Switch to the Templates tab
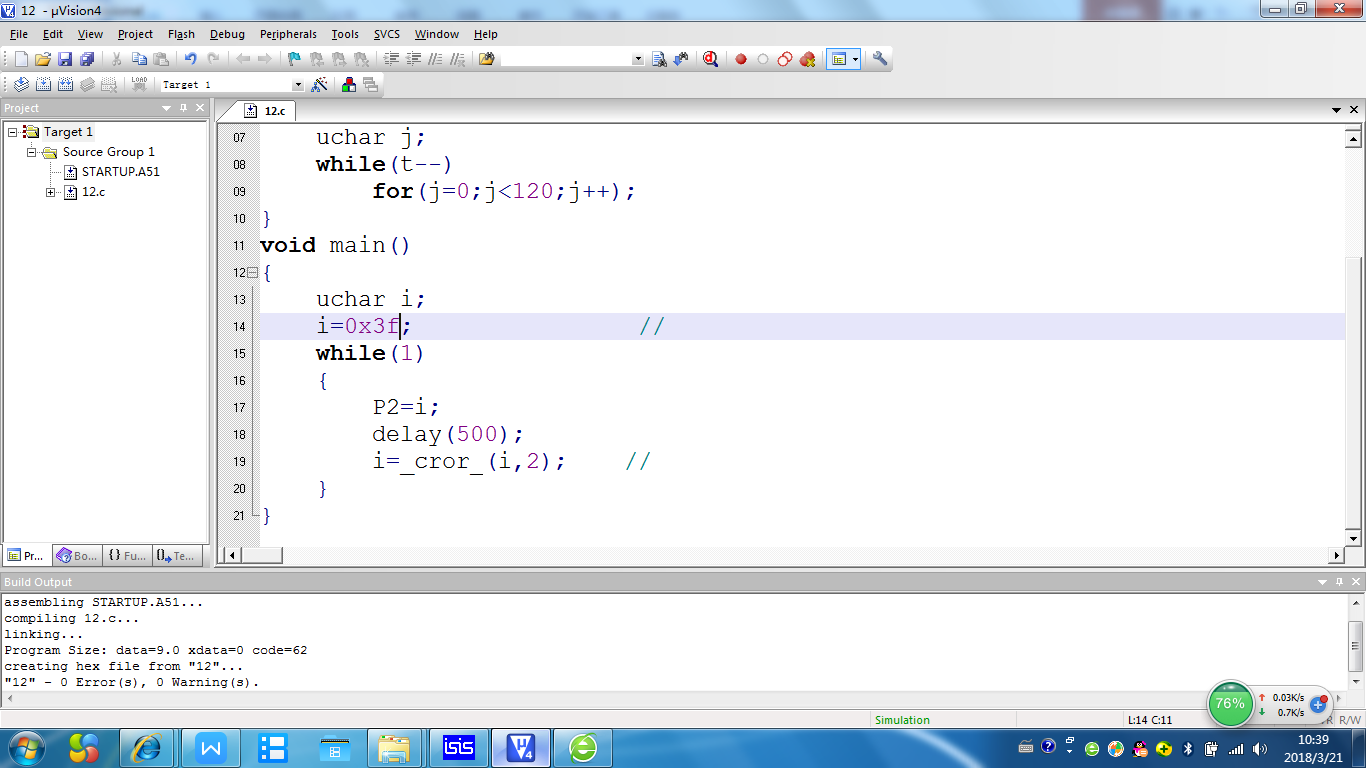Viewport: 1366px width, 768px height. [x=177, y=555]
